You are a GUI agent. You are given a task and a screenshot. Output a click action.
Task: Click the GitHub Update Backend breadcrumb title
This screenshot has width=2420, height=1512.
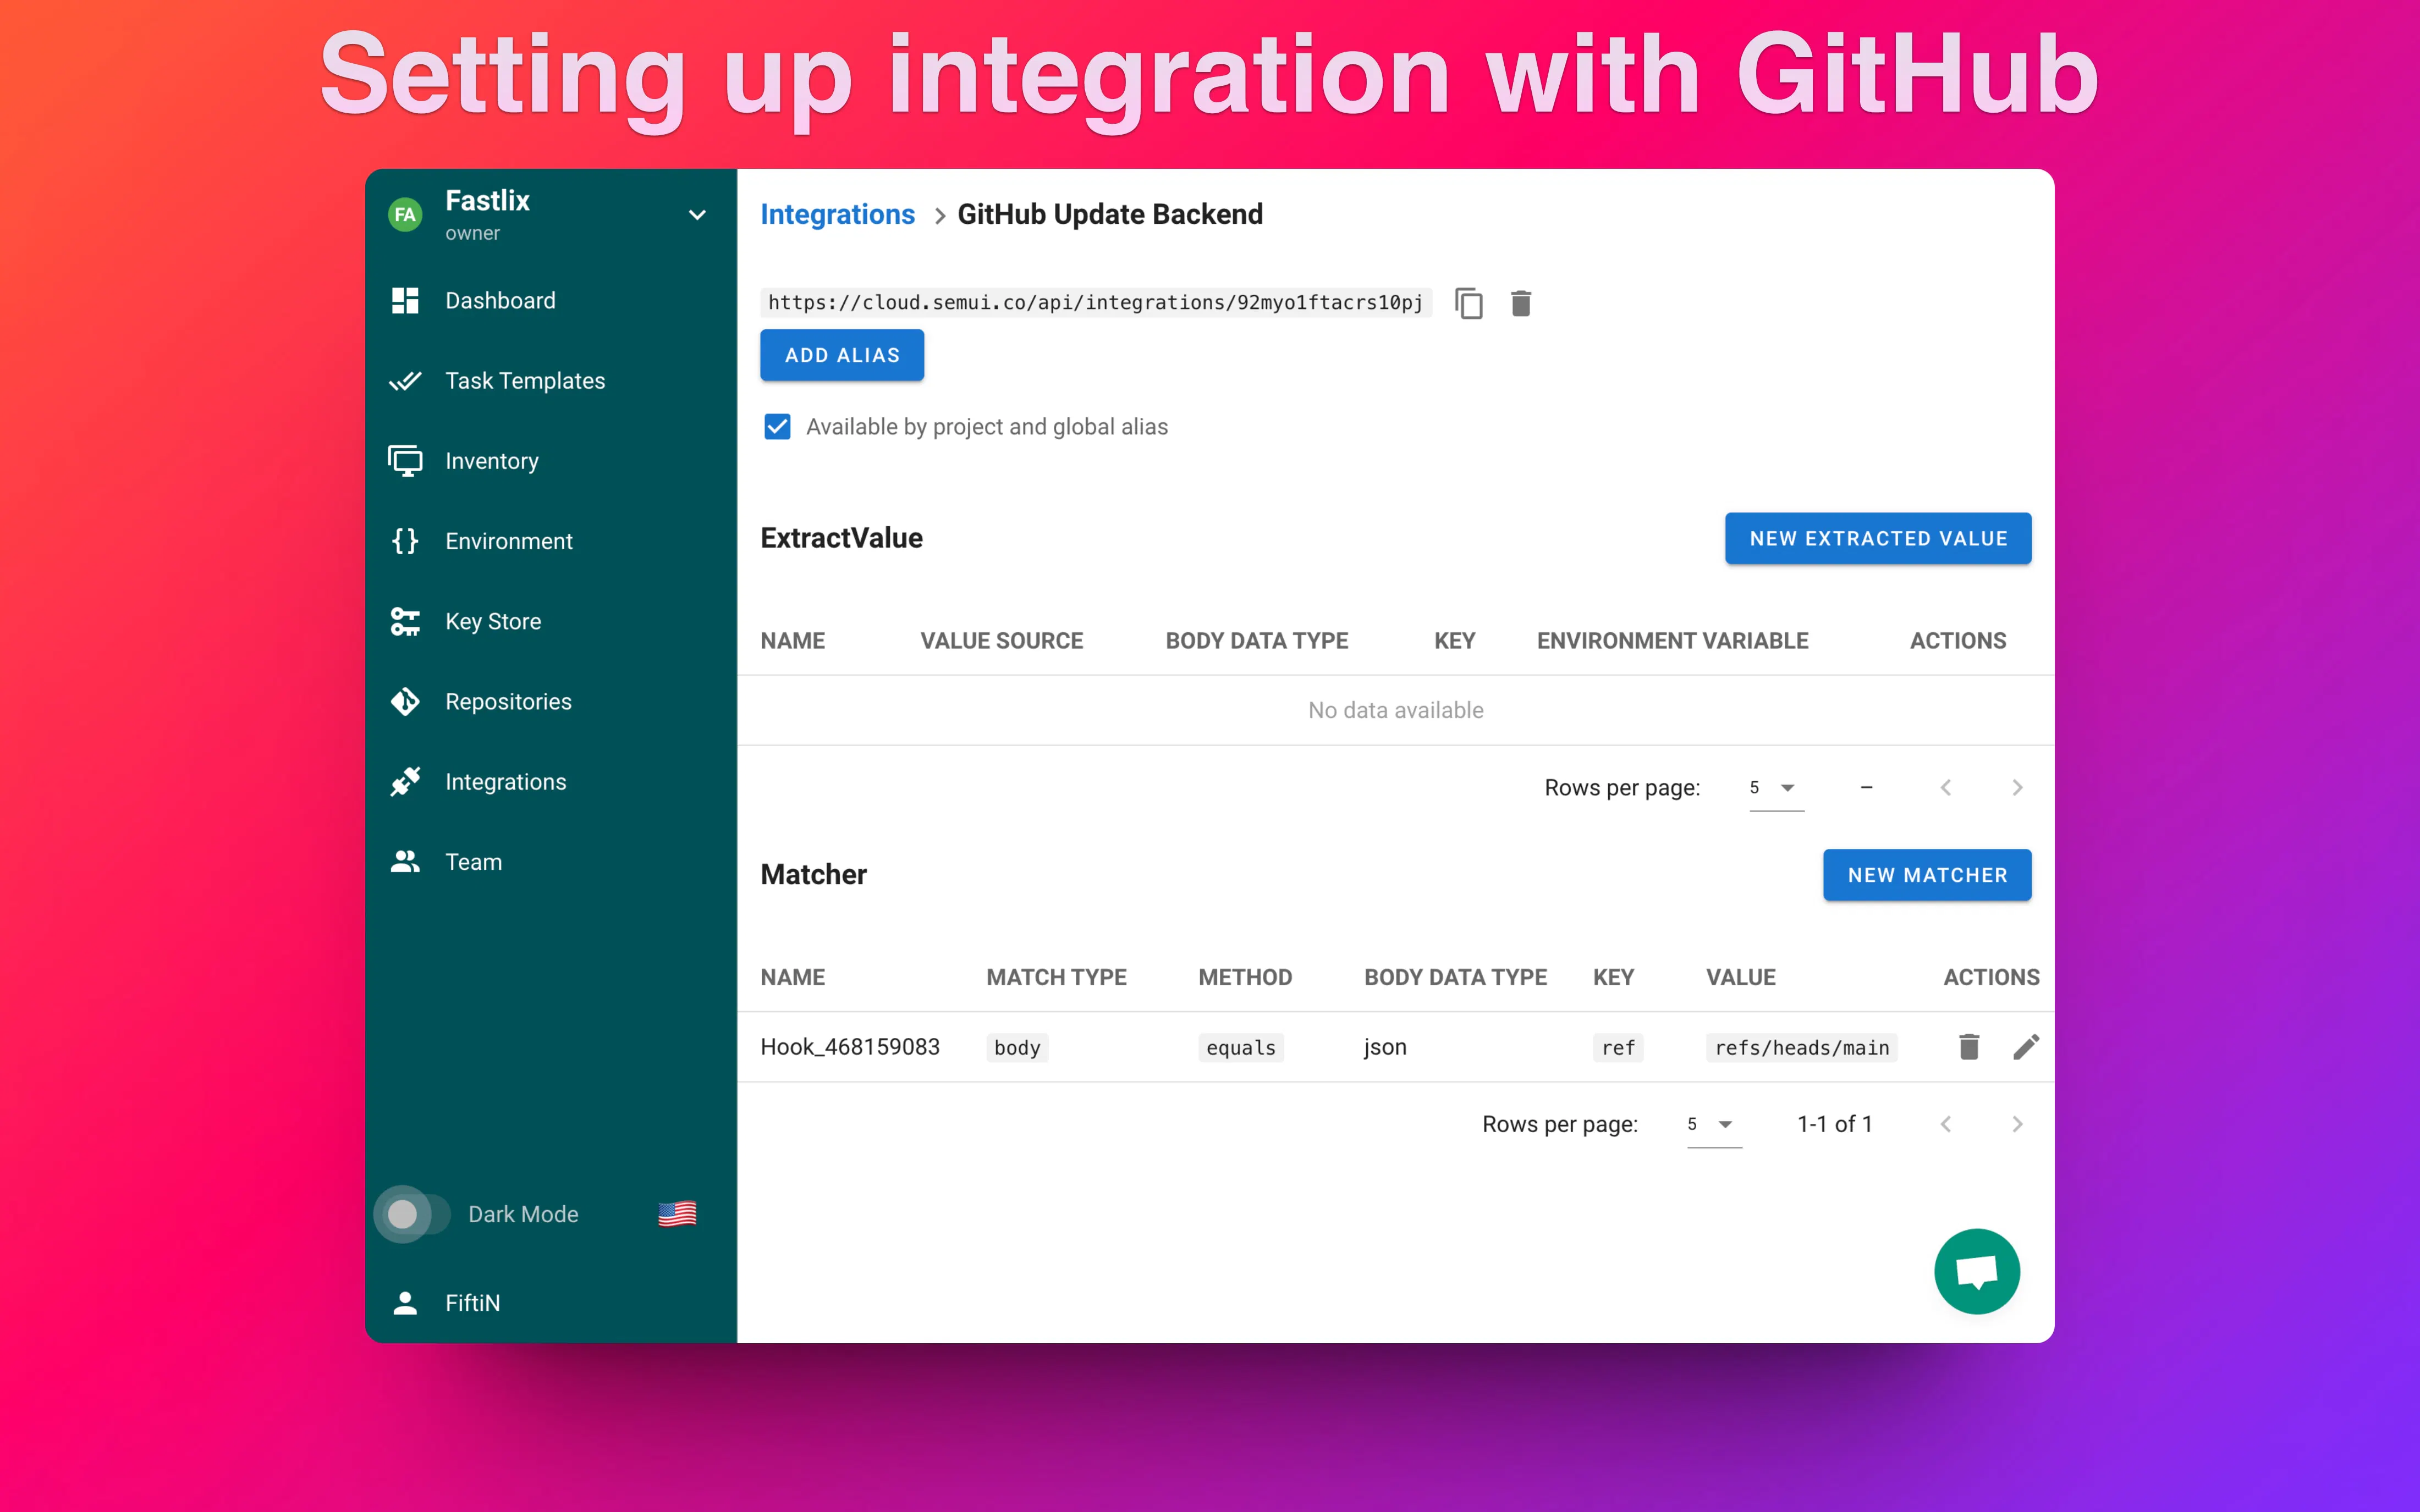(x=1110, y=214)
